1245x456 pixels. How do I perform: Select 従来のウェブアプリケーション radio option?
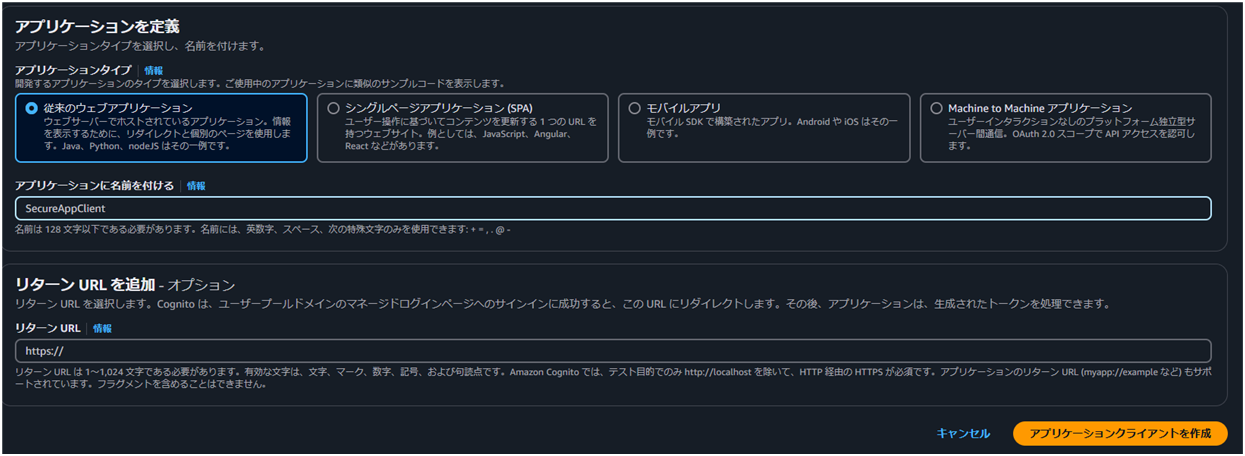(x=32, y=108)
